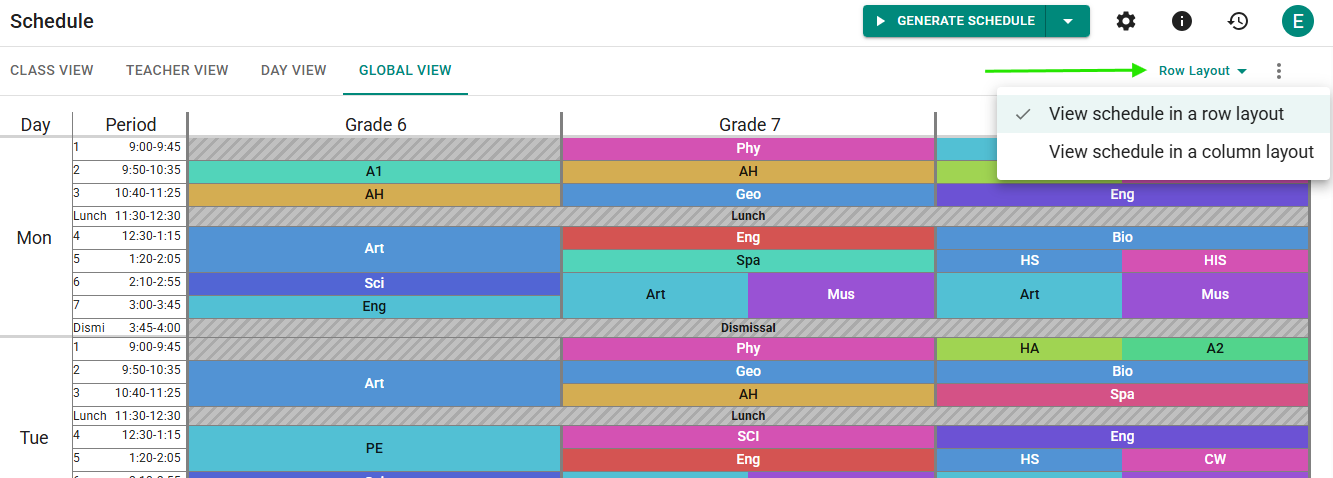Switch to the Teacher View tab

click(177, 70)
